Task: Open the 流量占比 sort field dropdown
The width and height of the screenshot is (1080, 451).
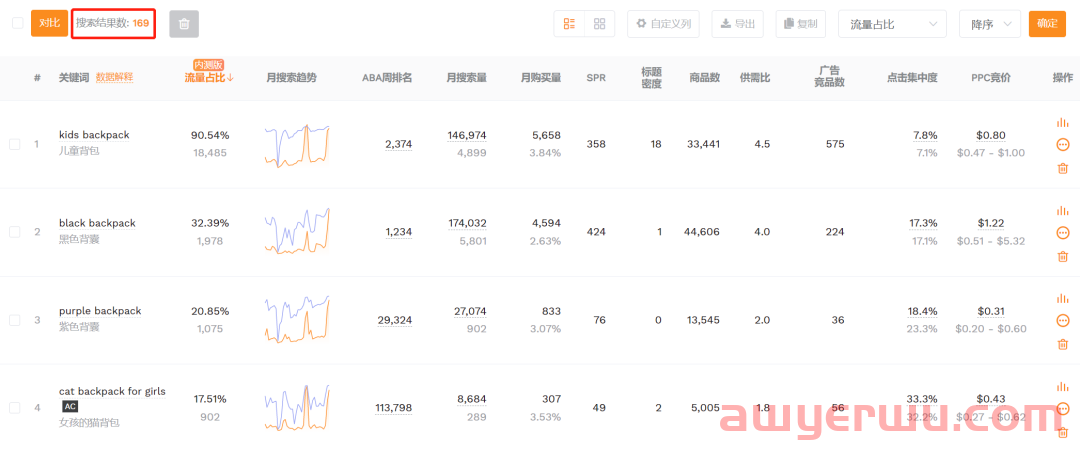Action: [891, 24]
